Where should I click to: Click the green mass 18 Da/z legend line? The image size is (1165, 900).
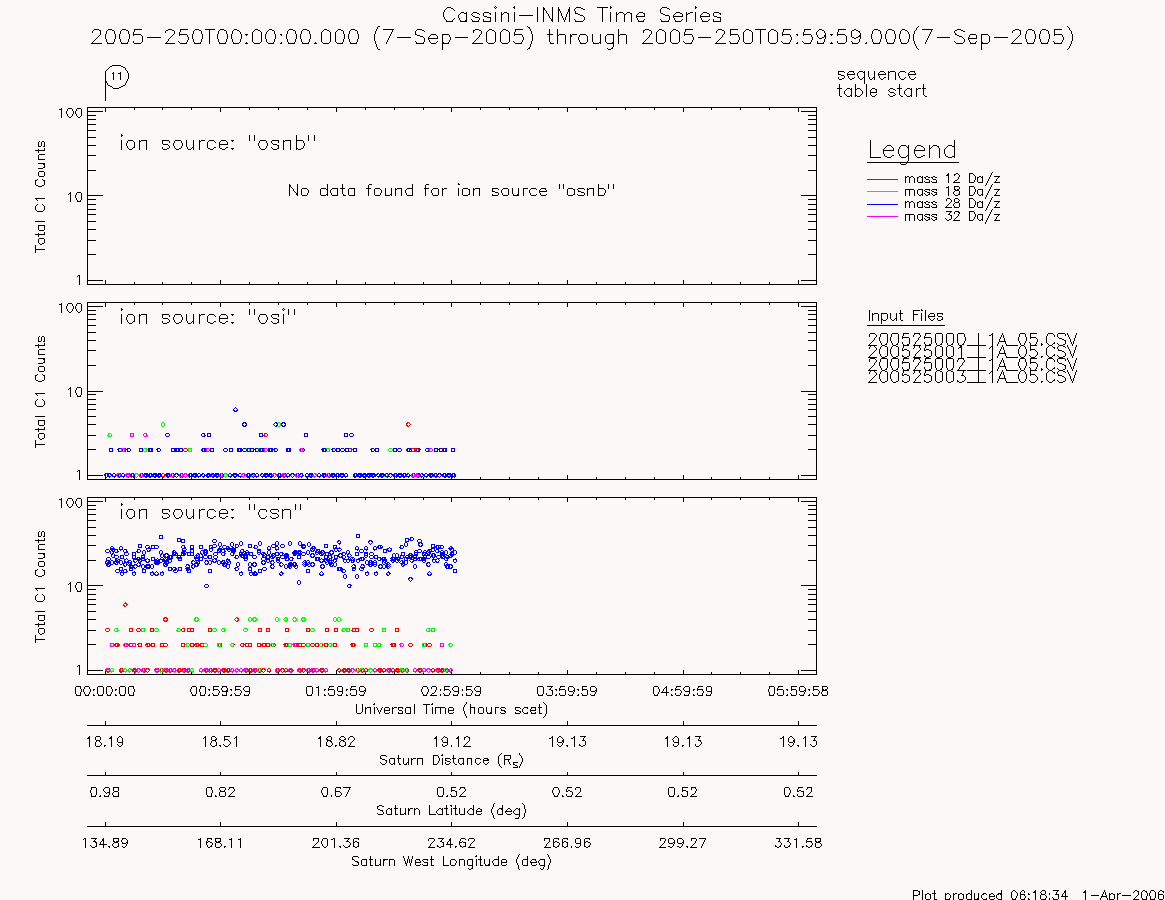coord(882,192)
